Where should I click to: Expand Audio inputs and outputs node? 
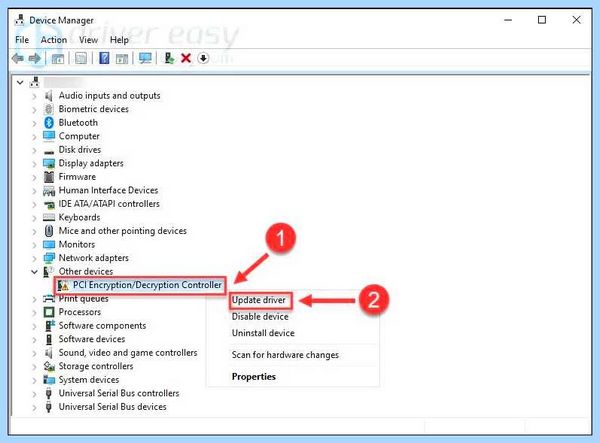point(34,96)
